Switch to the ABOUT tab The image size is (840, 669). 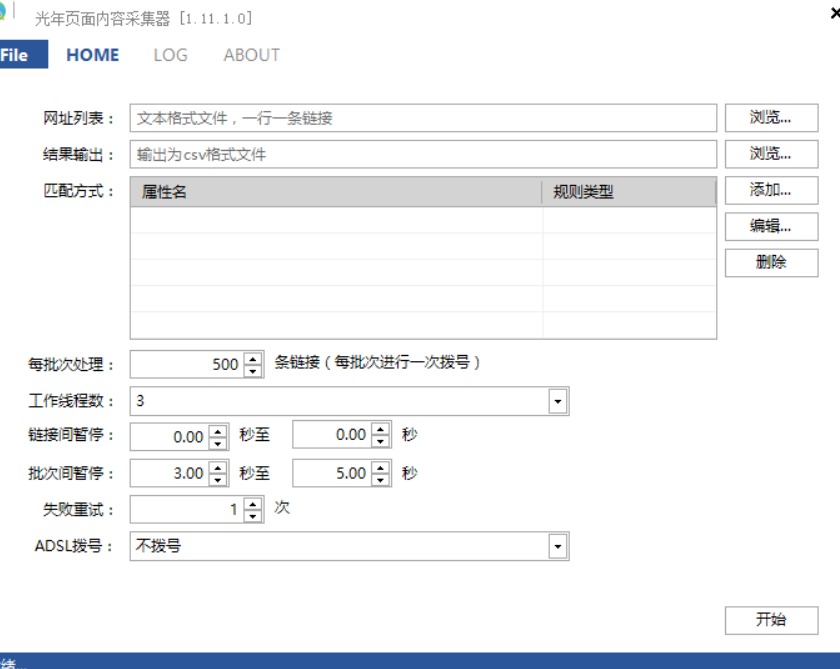point(250,55)
